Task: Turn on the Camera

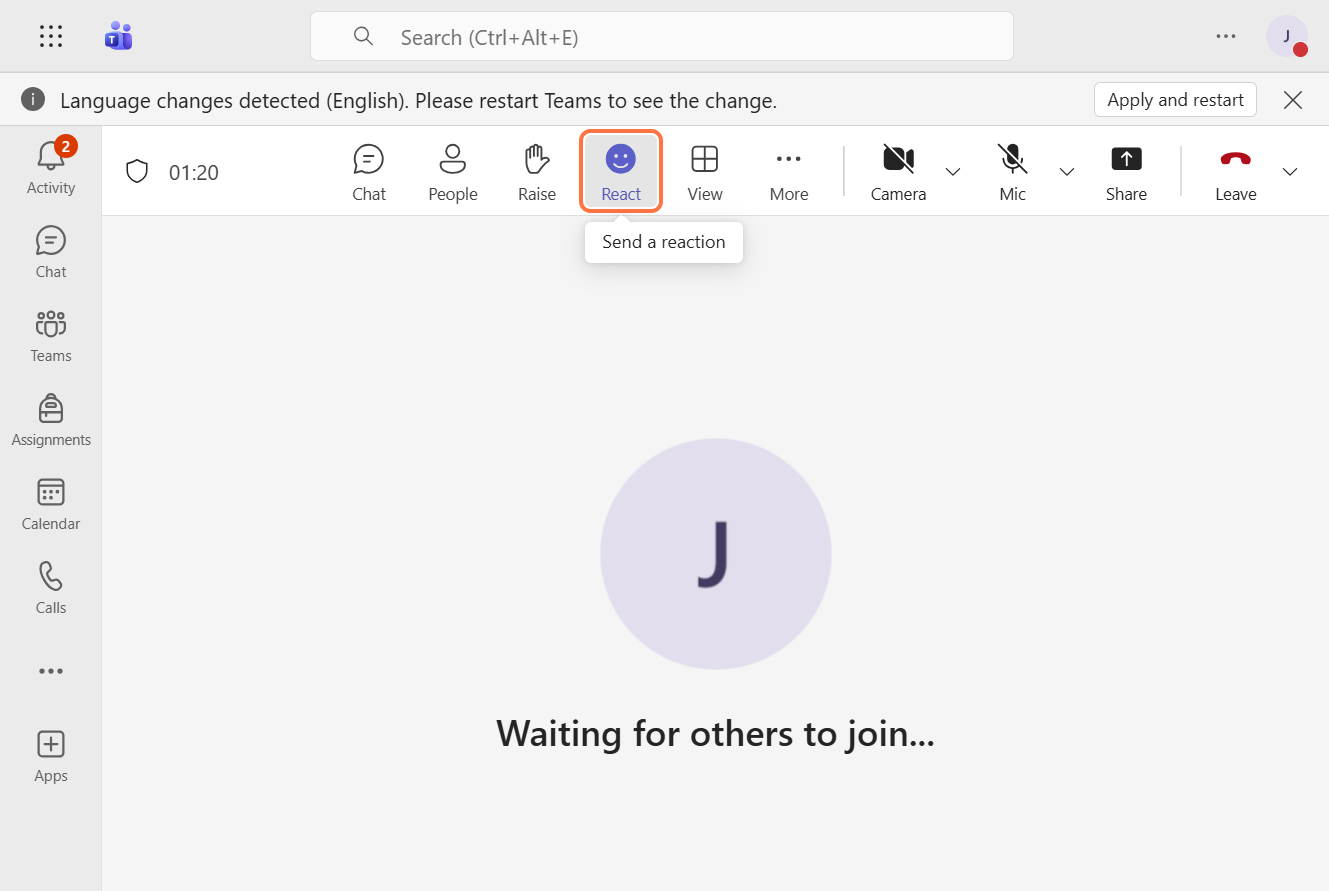Action: pos(897,172)
